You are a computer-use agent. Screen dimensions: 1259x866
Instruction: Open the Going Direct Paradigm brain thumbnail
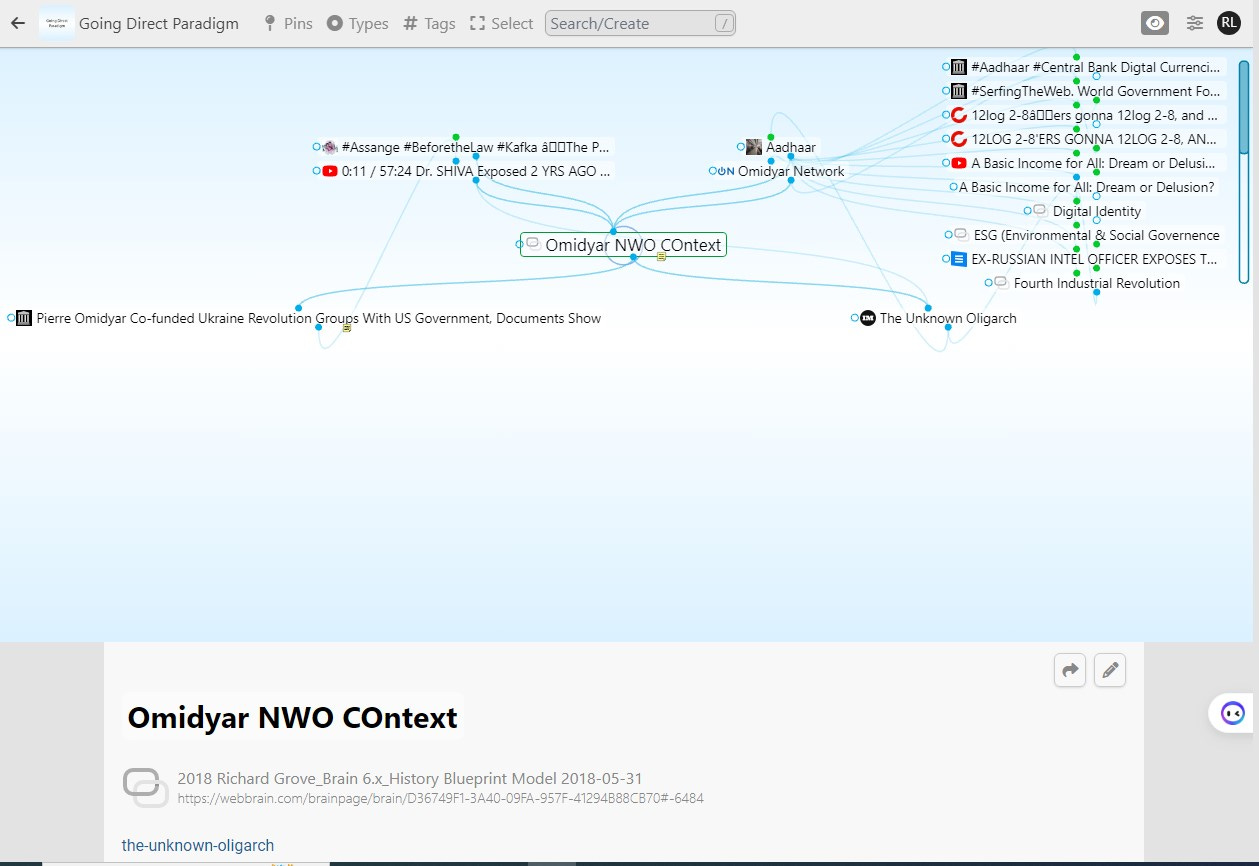point(56,23)
